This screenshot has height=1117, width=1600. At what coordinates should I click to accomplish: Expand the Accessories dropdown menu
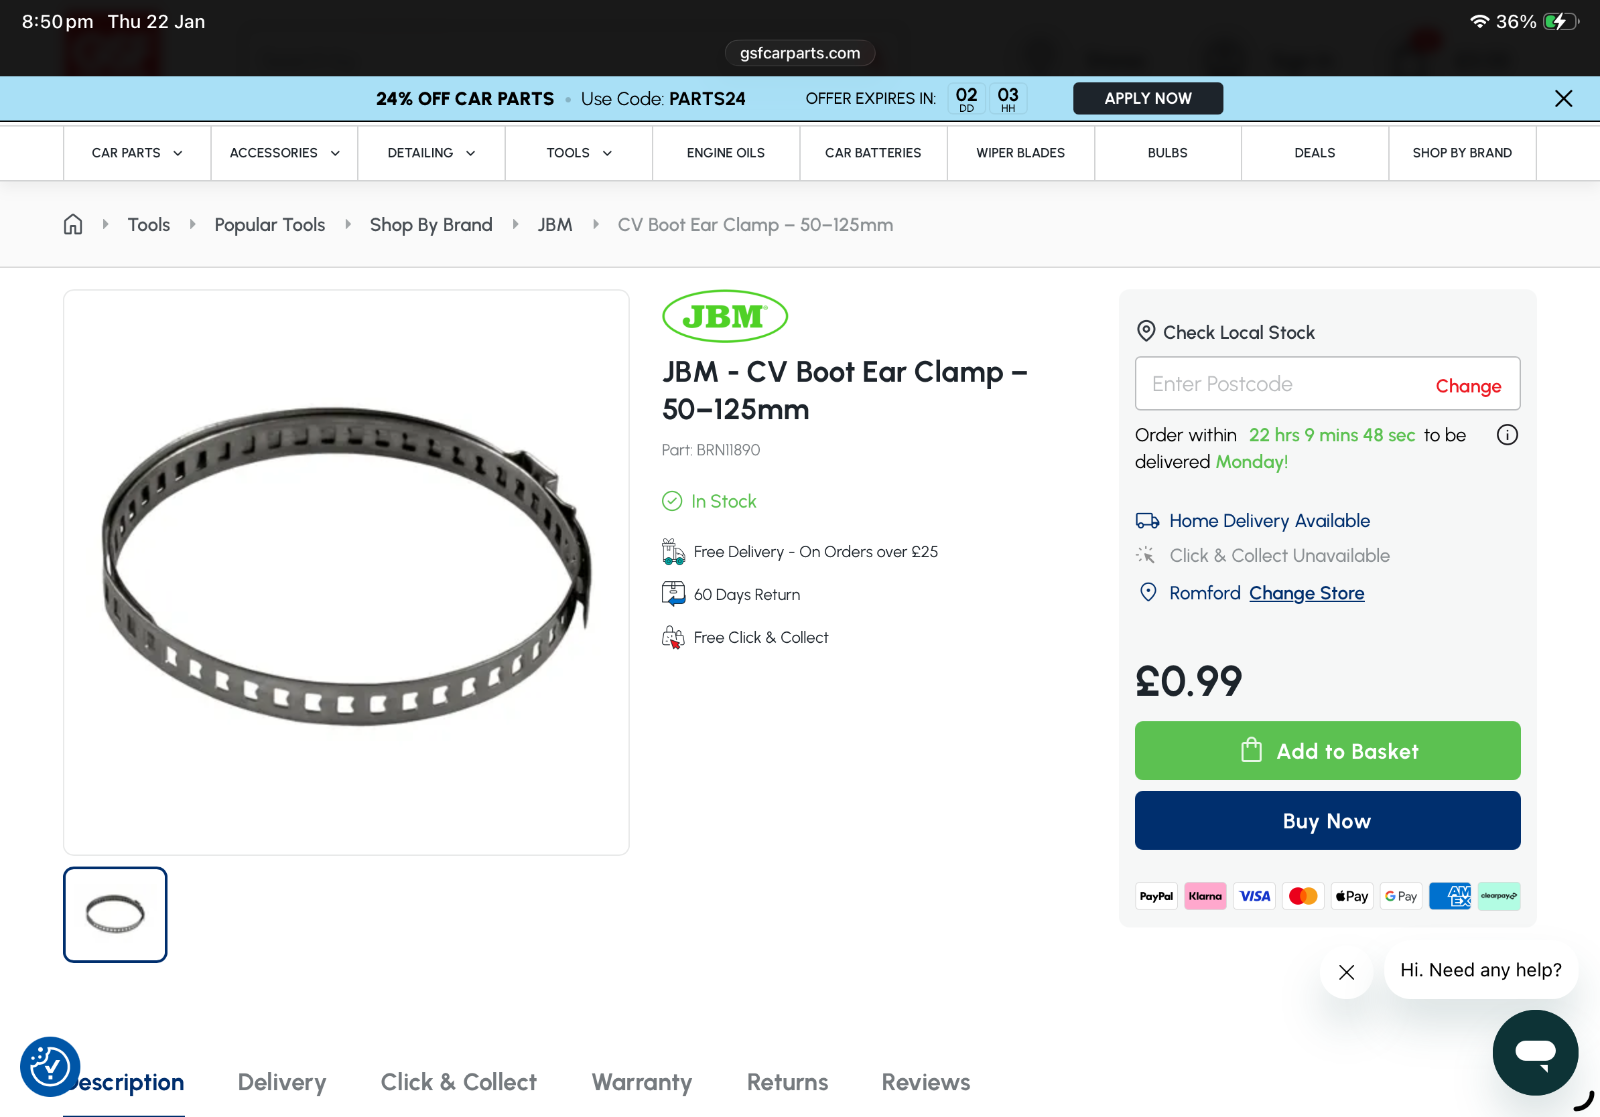click(284, 153)
